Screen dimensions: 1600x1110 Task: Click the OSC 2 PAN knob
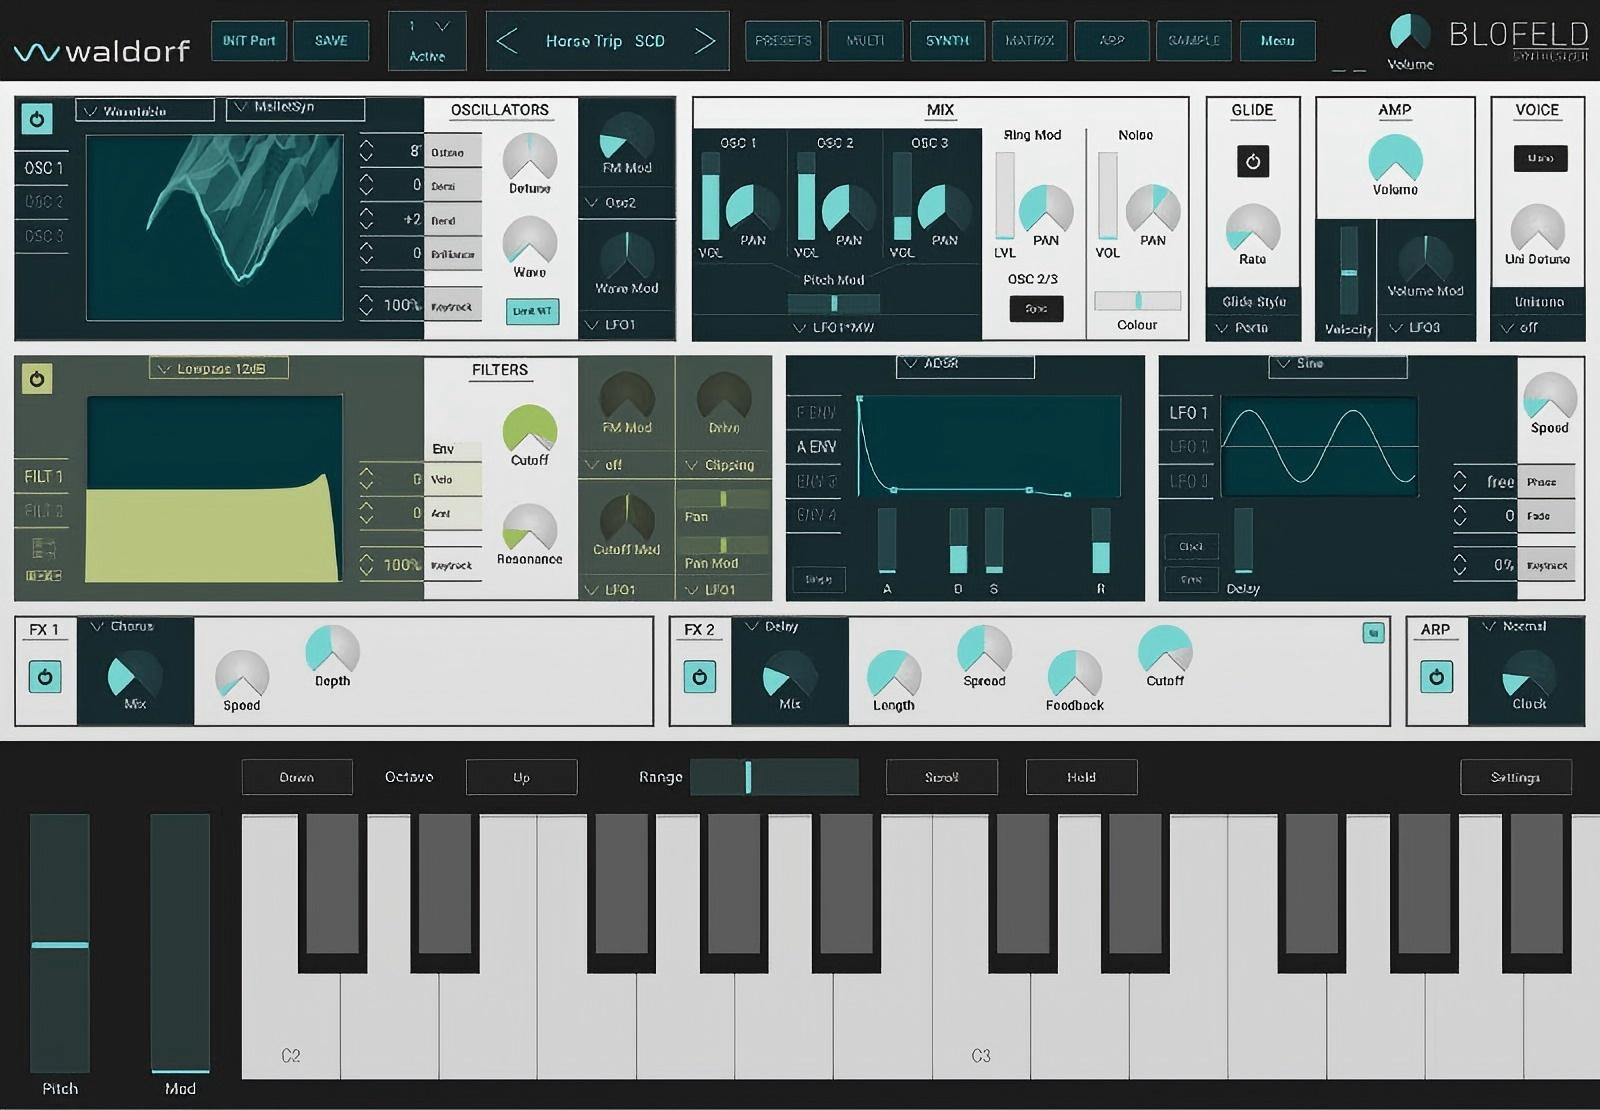click(x=849, y=208)
